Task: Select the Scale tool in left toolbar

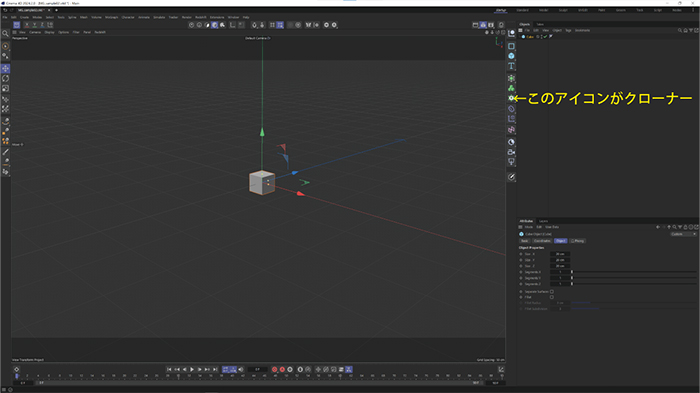Action: pyautogui.click(x=5, y=88)
